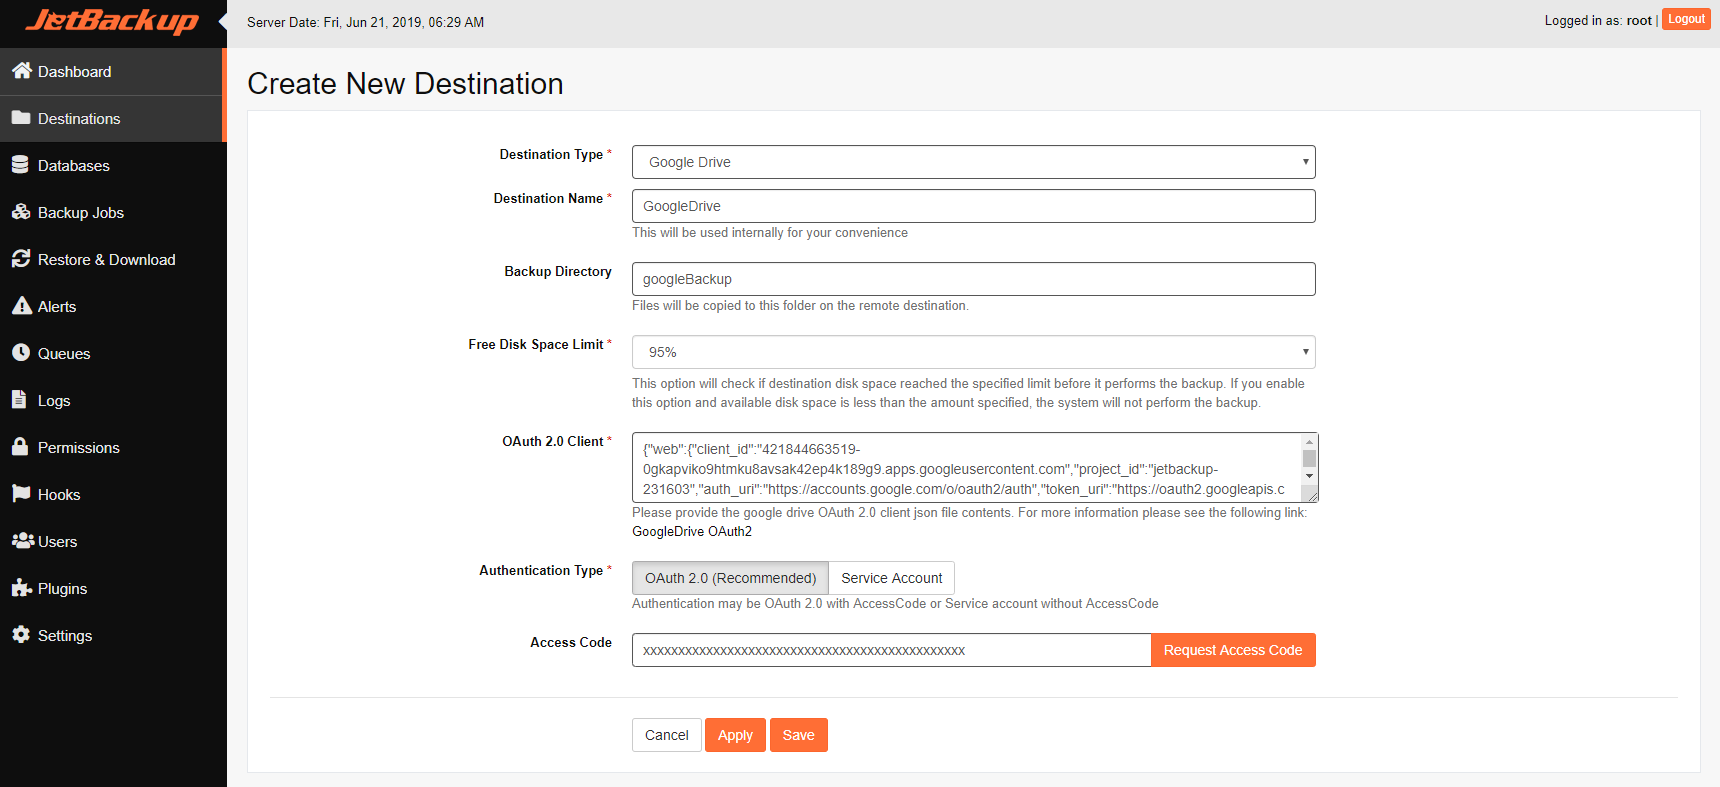The height and width of the screenshot is (787, 1720).
Task: Click the OAuth textarea resize handle
Action: tap(1310, 494)
